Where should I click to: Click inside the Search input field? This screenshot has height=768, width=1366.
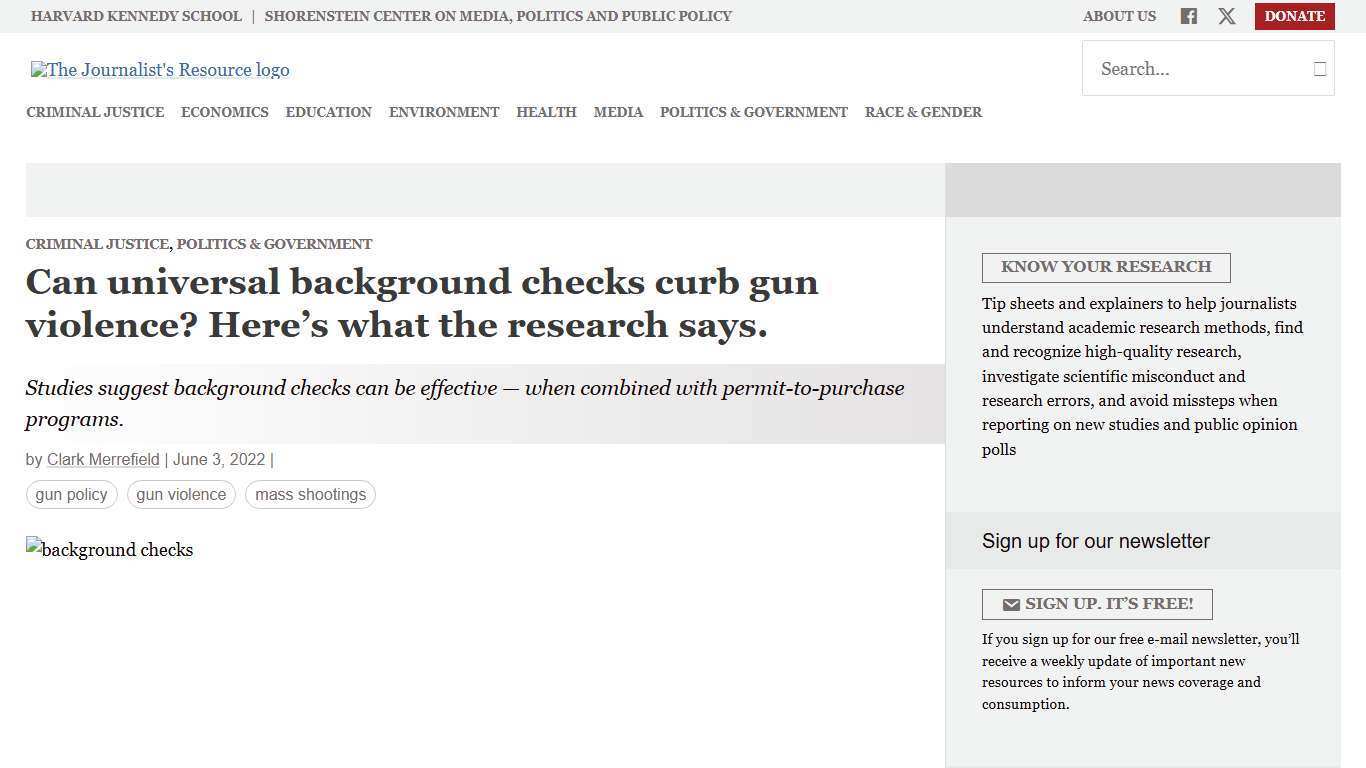pyautogui.click(x=1190, y=68)
